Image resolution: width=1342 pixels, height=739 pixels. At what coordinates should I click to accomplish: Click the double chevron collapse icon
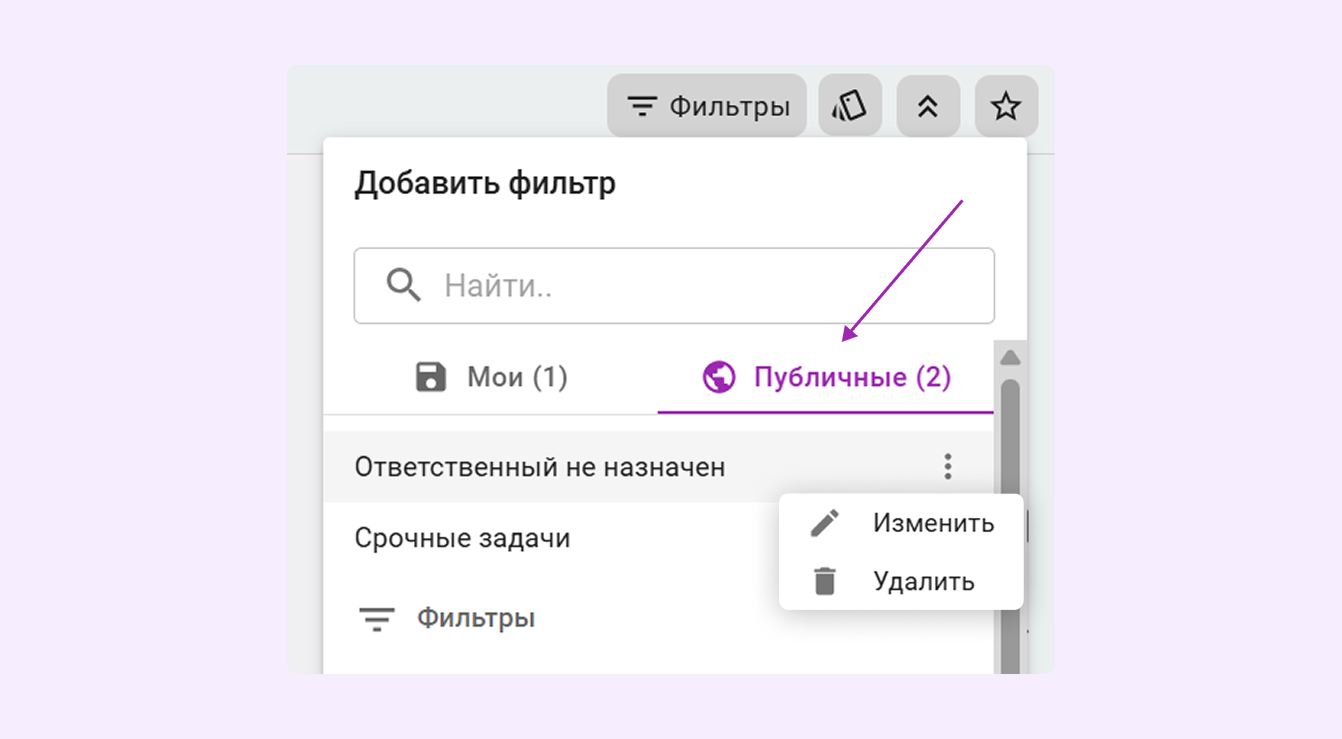click(928, 105)
